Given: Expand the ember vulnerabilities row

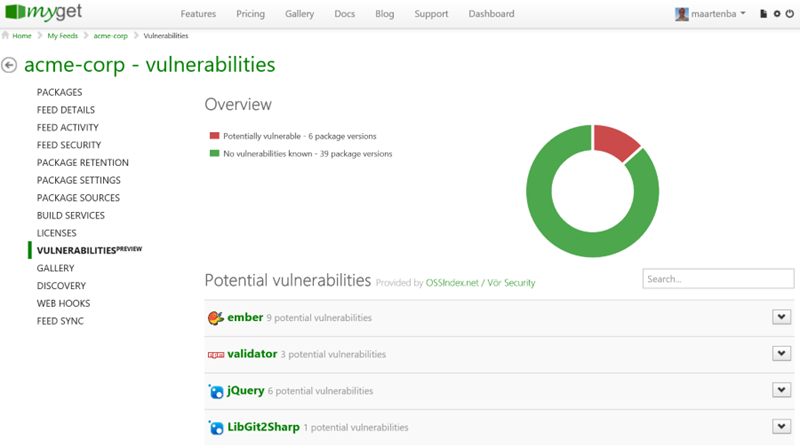Looking at the screenshot, I should tap(781, 318).
